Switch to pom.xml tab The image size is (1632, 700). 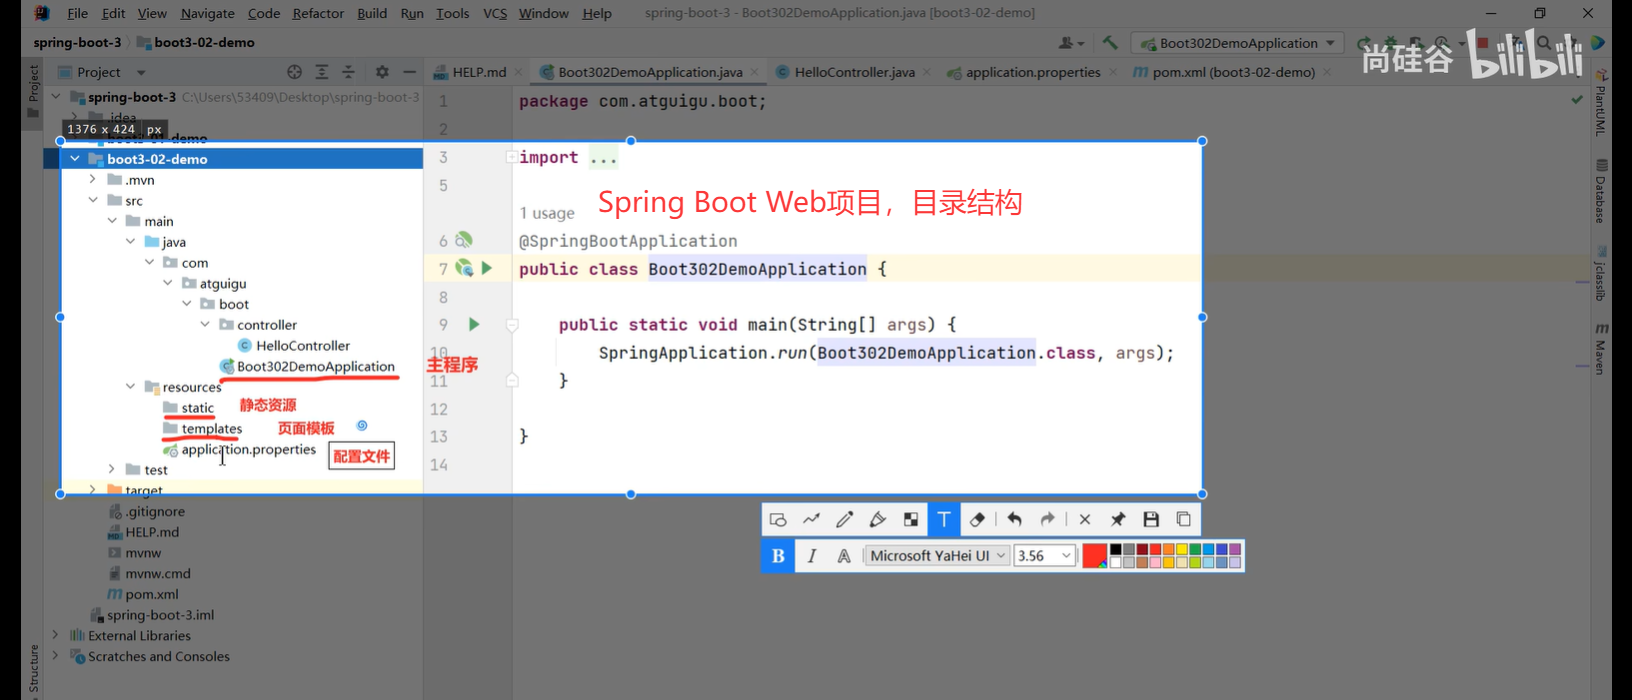tap(1233, 72)
